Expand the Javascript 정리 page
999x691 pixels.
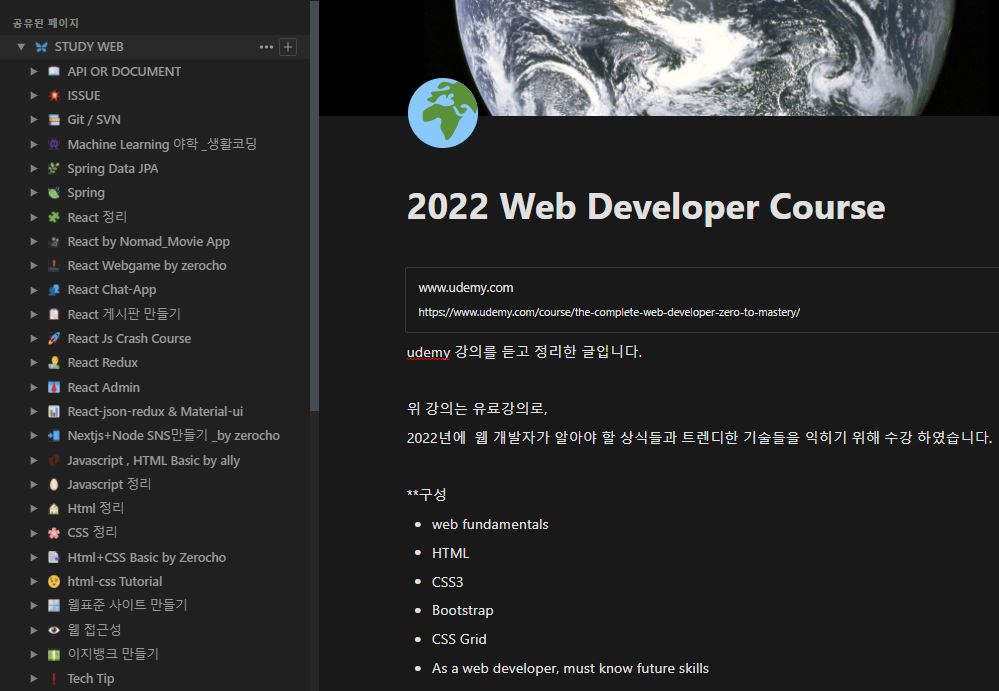[x=34, y=485]
